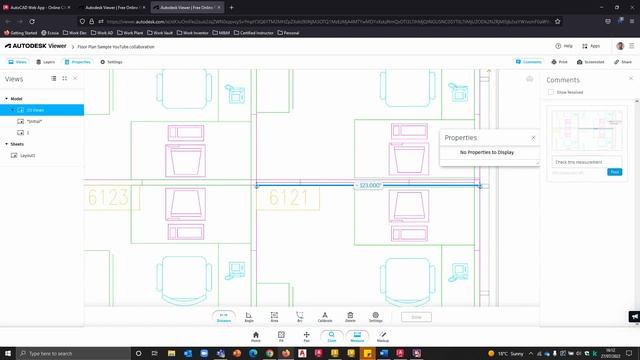Image resolution: width=640 pixels, height=360 pixels.
Task: Open the Layout1 sheet
Action: (28, 156)
